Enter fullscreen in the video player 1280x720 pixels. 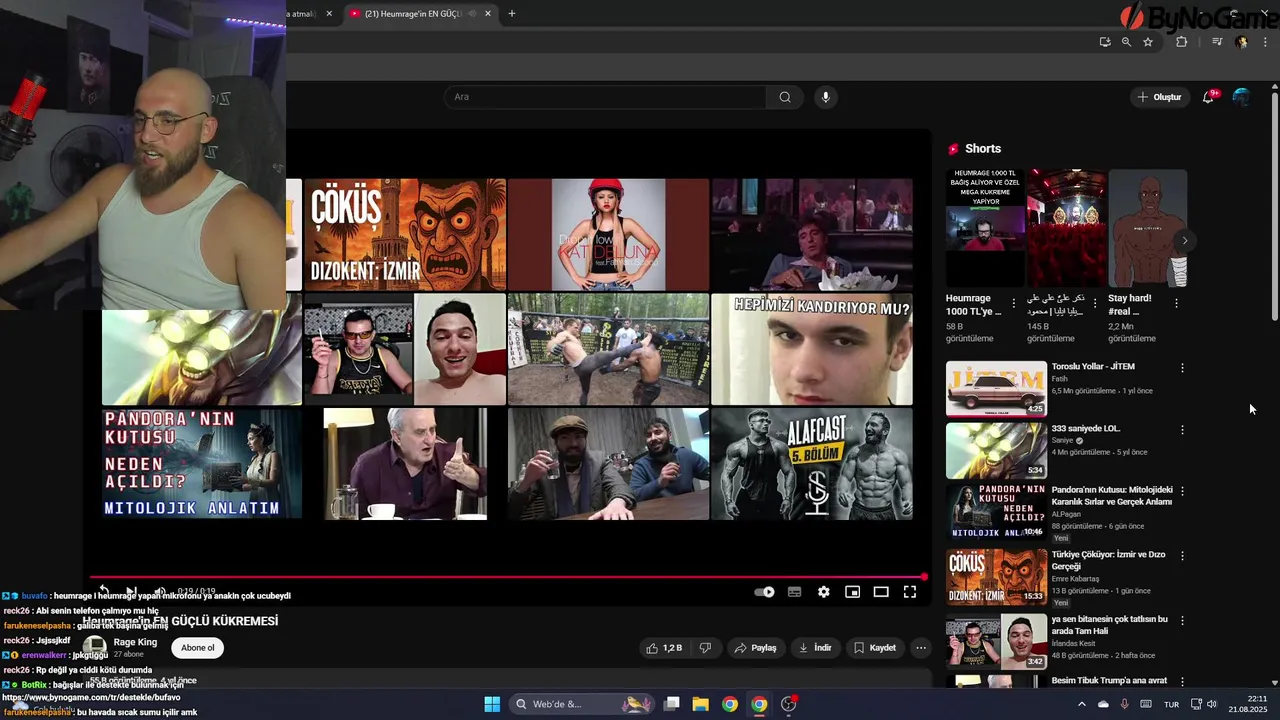[910, 592]
